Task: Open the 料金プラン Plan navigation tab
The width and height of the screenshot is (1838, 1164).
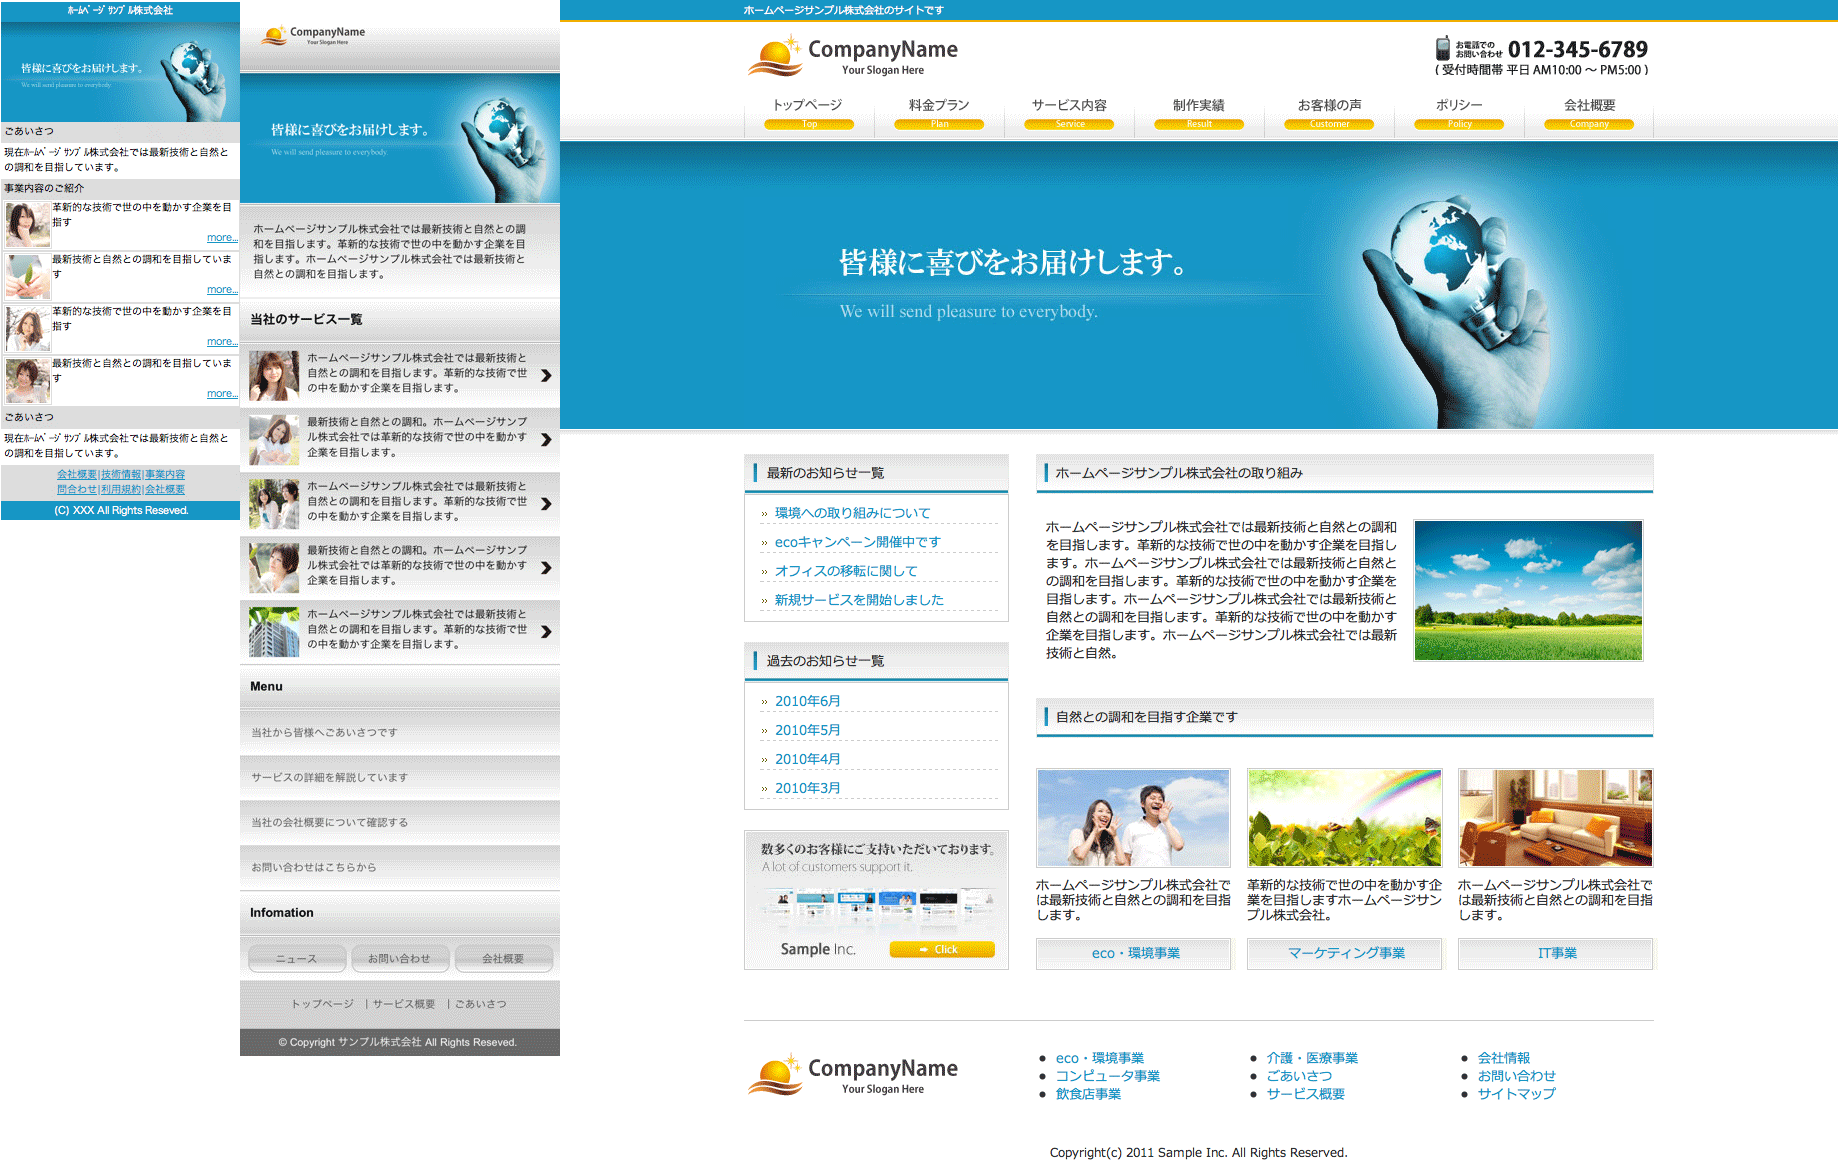Action: tap(938, 113)
